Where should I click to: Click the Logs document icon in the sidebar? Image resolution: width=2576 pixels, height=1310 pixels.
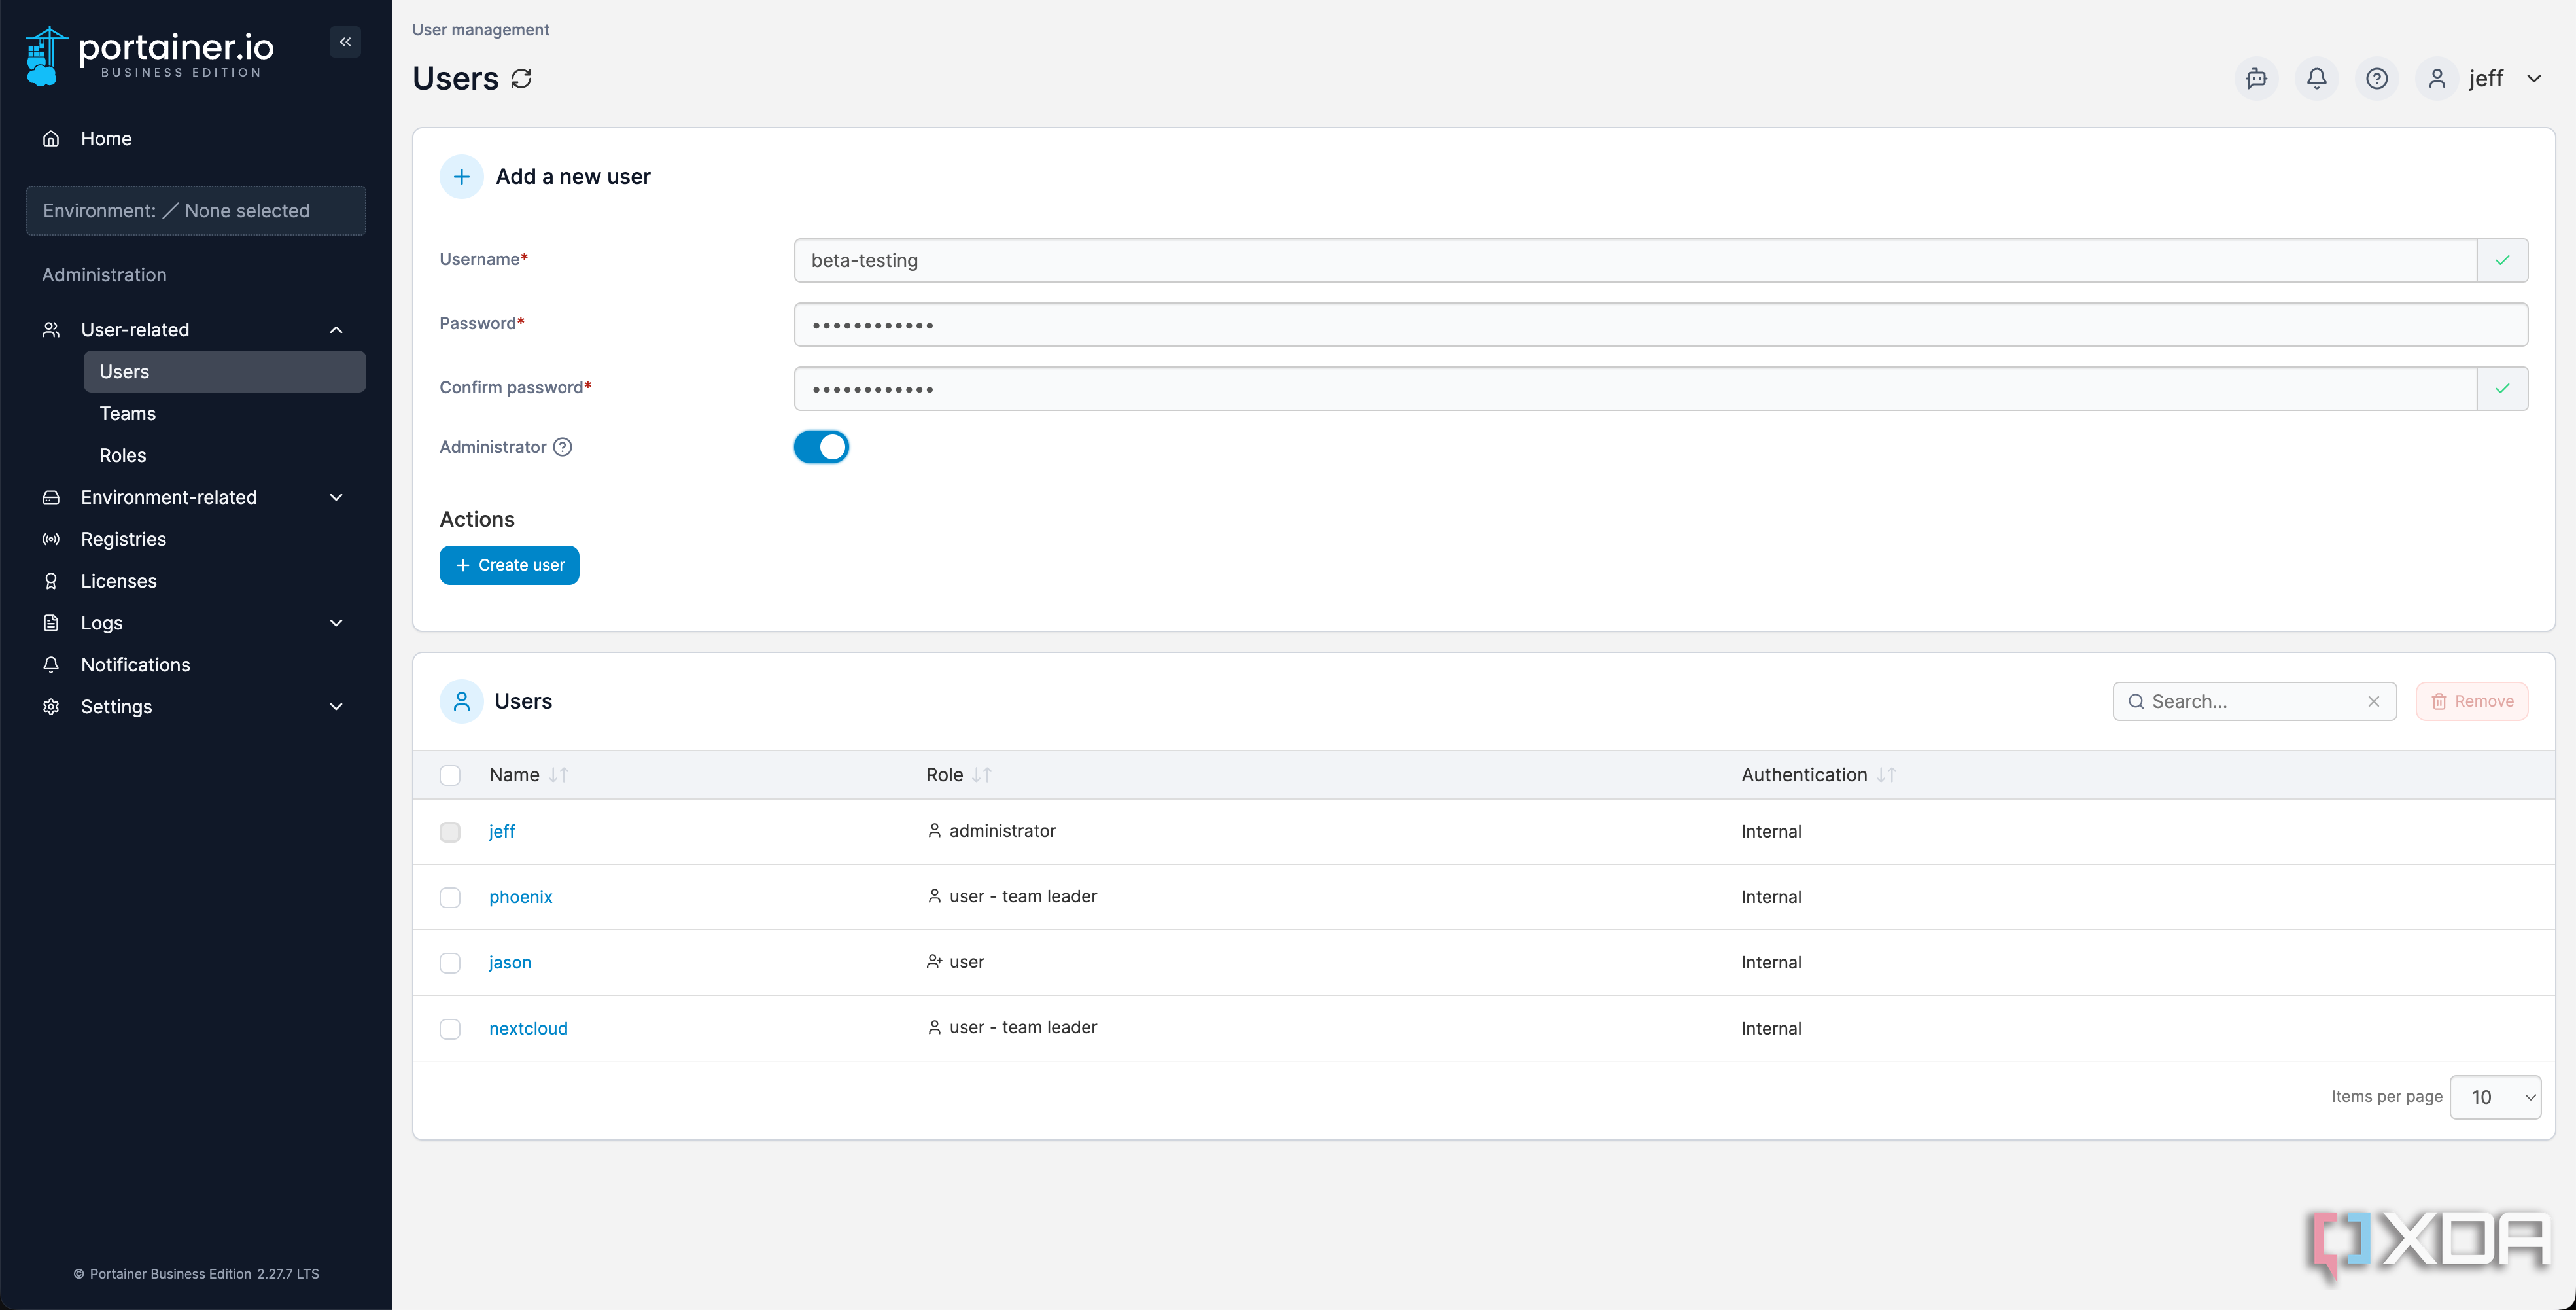click(51, 623)
